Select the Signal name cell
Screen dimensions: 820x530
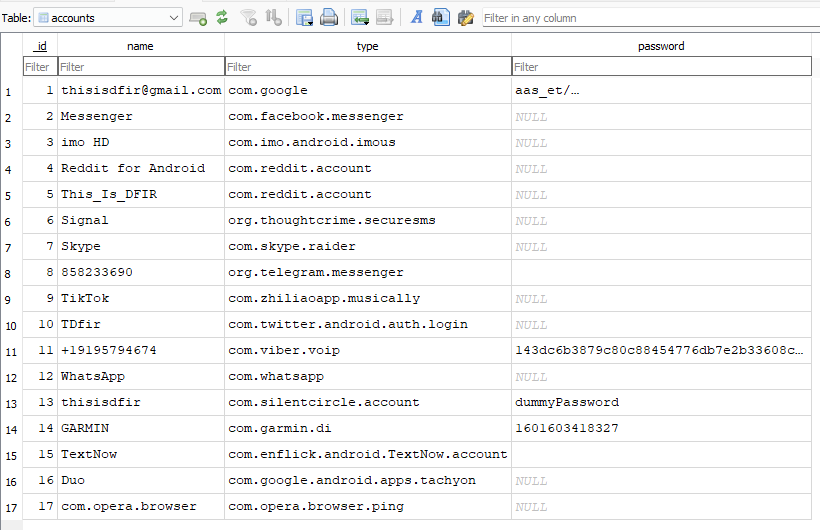(141, 220)
